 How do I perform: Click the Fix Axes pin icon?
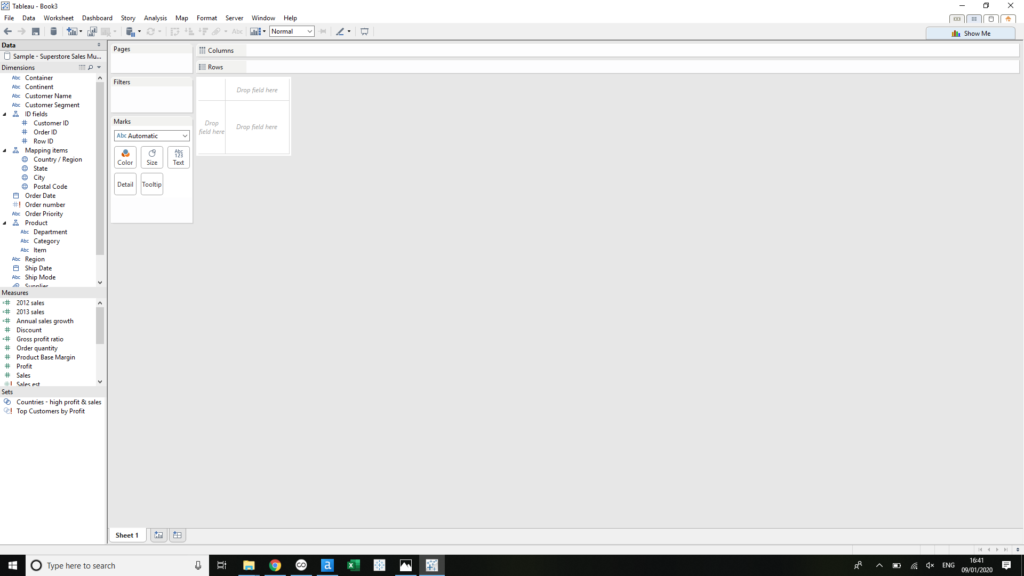(323, 31)
